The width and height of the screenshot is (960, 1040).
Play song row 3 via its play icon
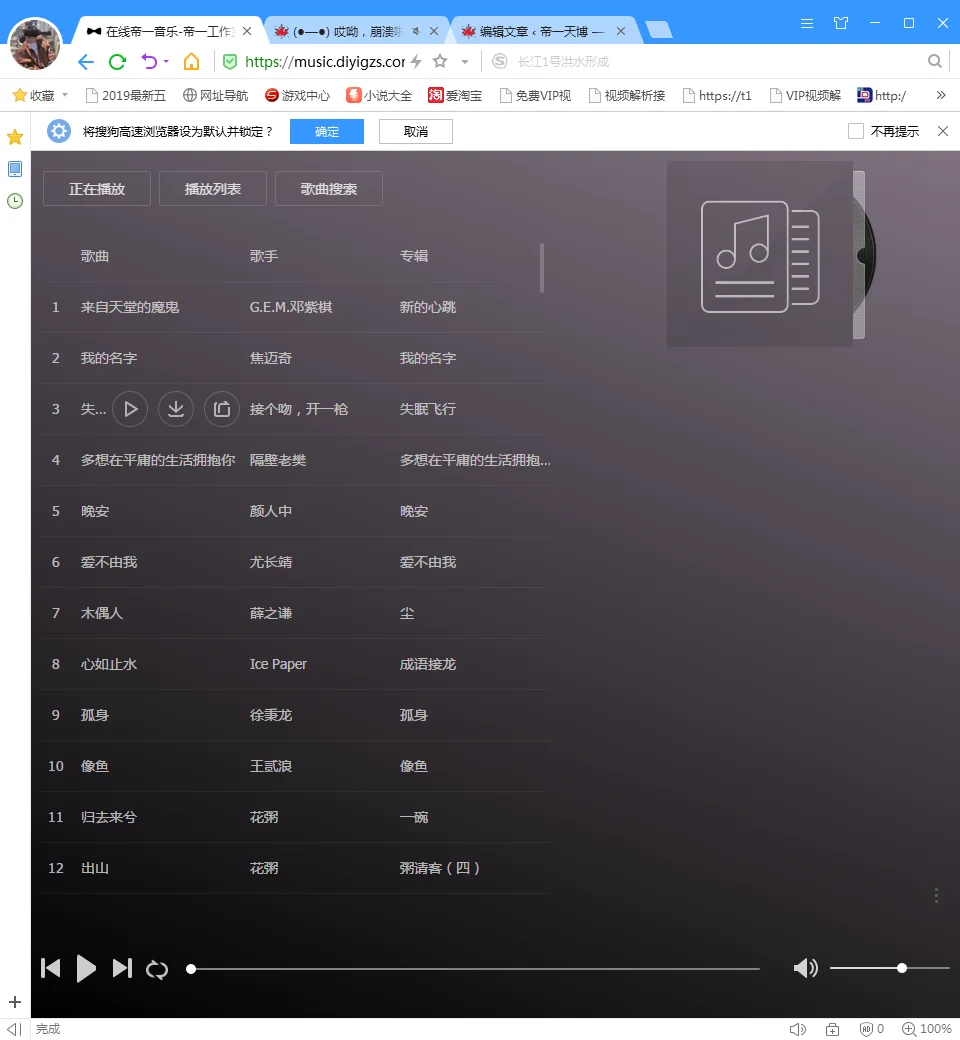click(x=130, y=409)
